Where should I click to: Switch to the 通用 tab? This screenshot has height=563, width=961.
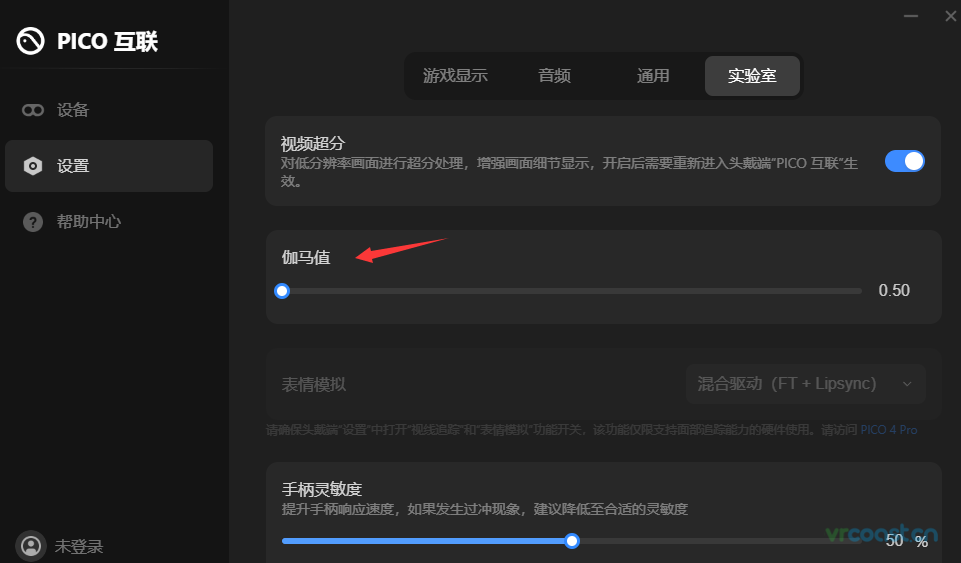[x=653, y=76]
